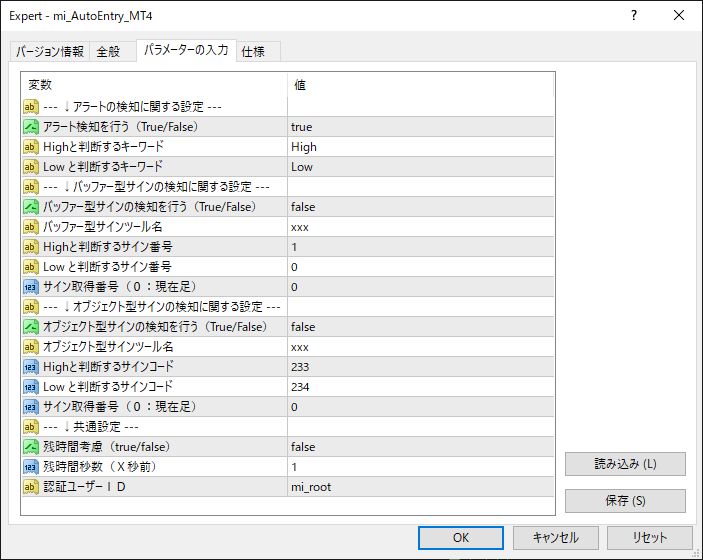Click the icon beside 認証ユーザーＩＤ row
Image resolution: width=703 pixels, height=560 pixels.
click(x=31, y=487)
